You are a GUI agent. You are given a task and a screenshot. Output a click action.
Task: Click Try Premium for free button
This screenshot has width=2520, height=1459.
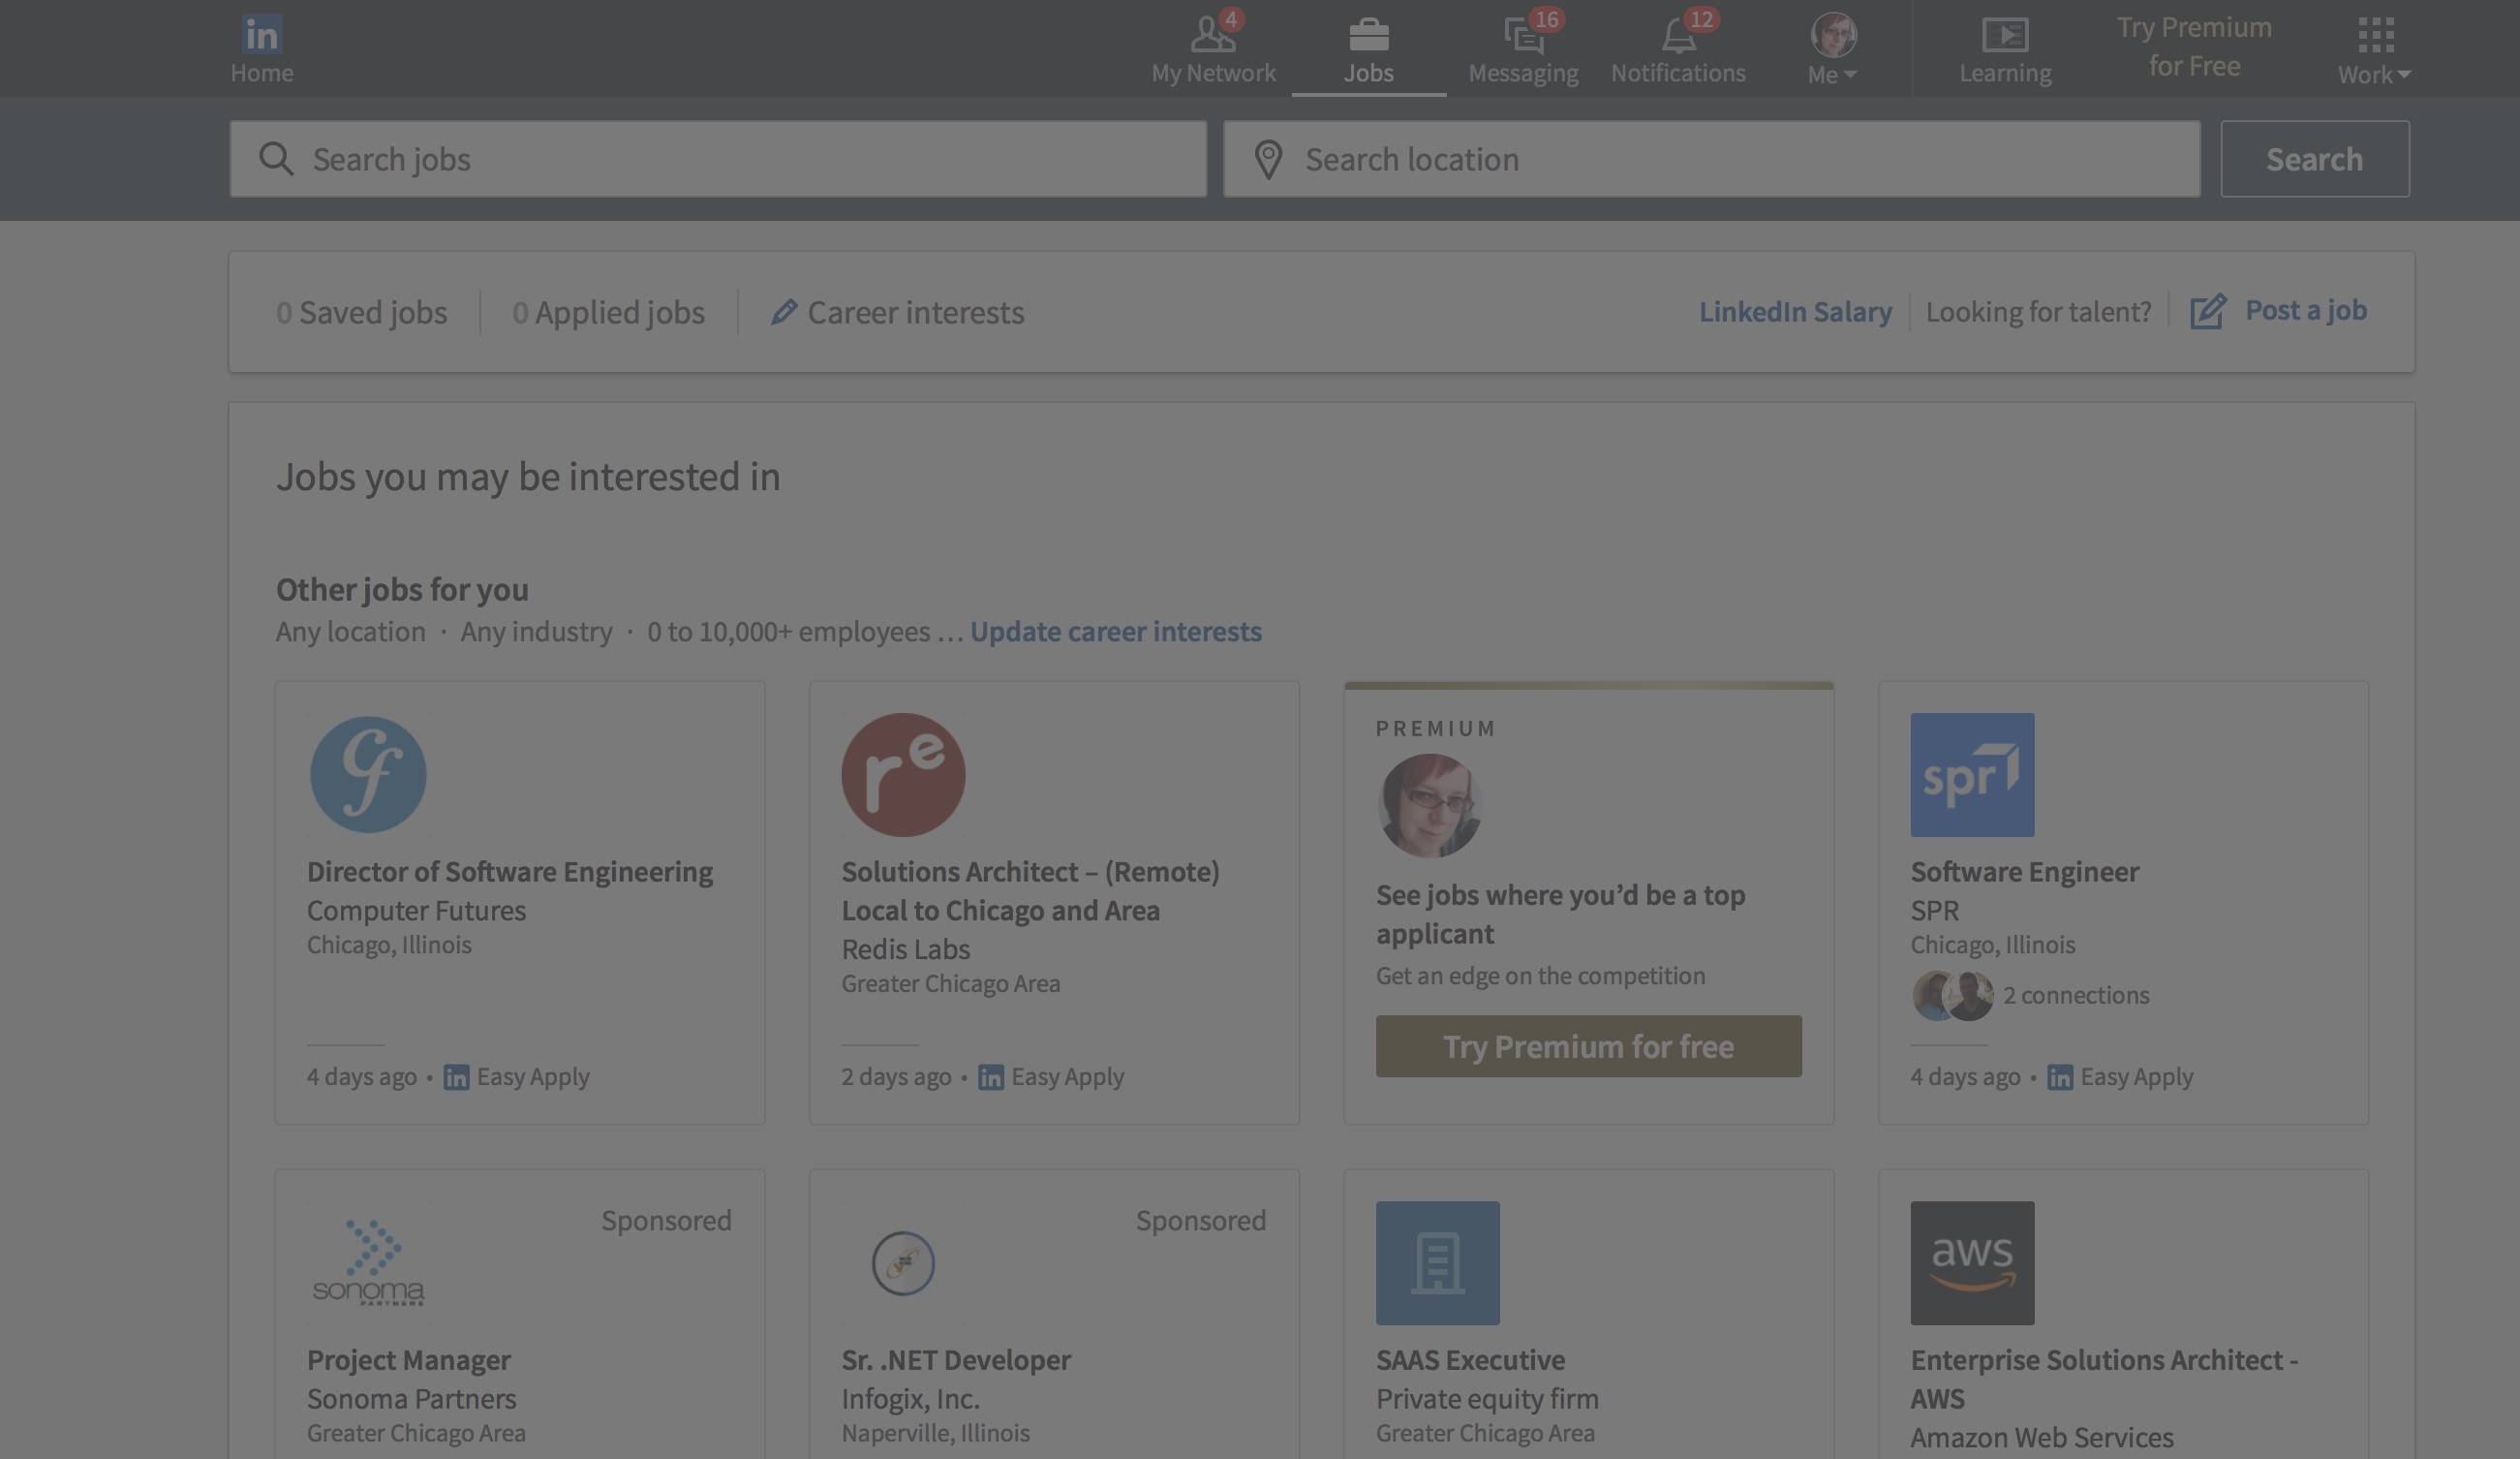[x=1587, y=1046]
